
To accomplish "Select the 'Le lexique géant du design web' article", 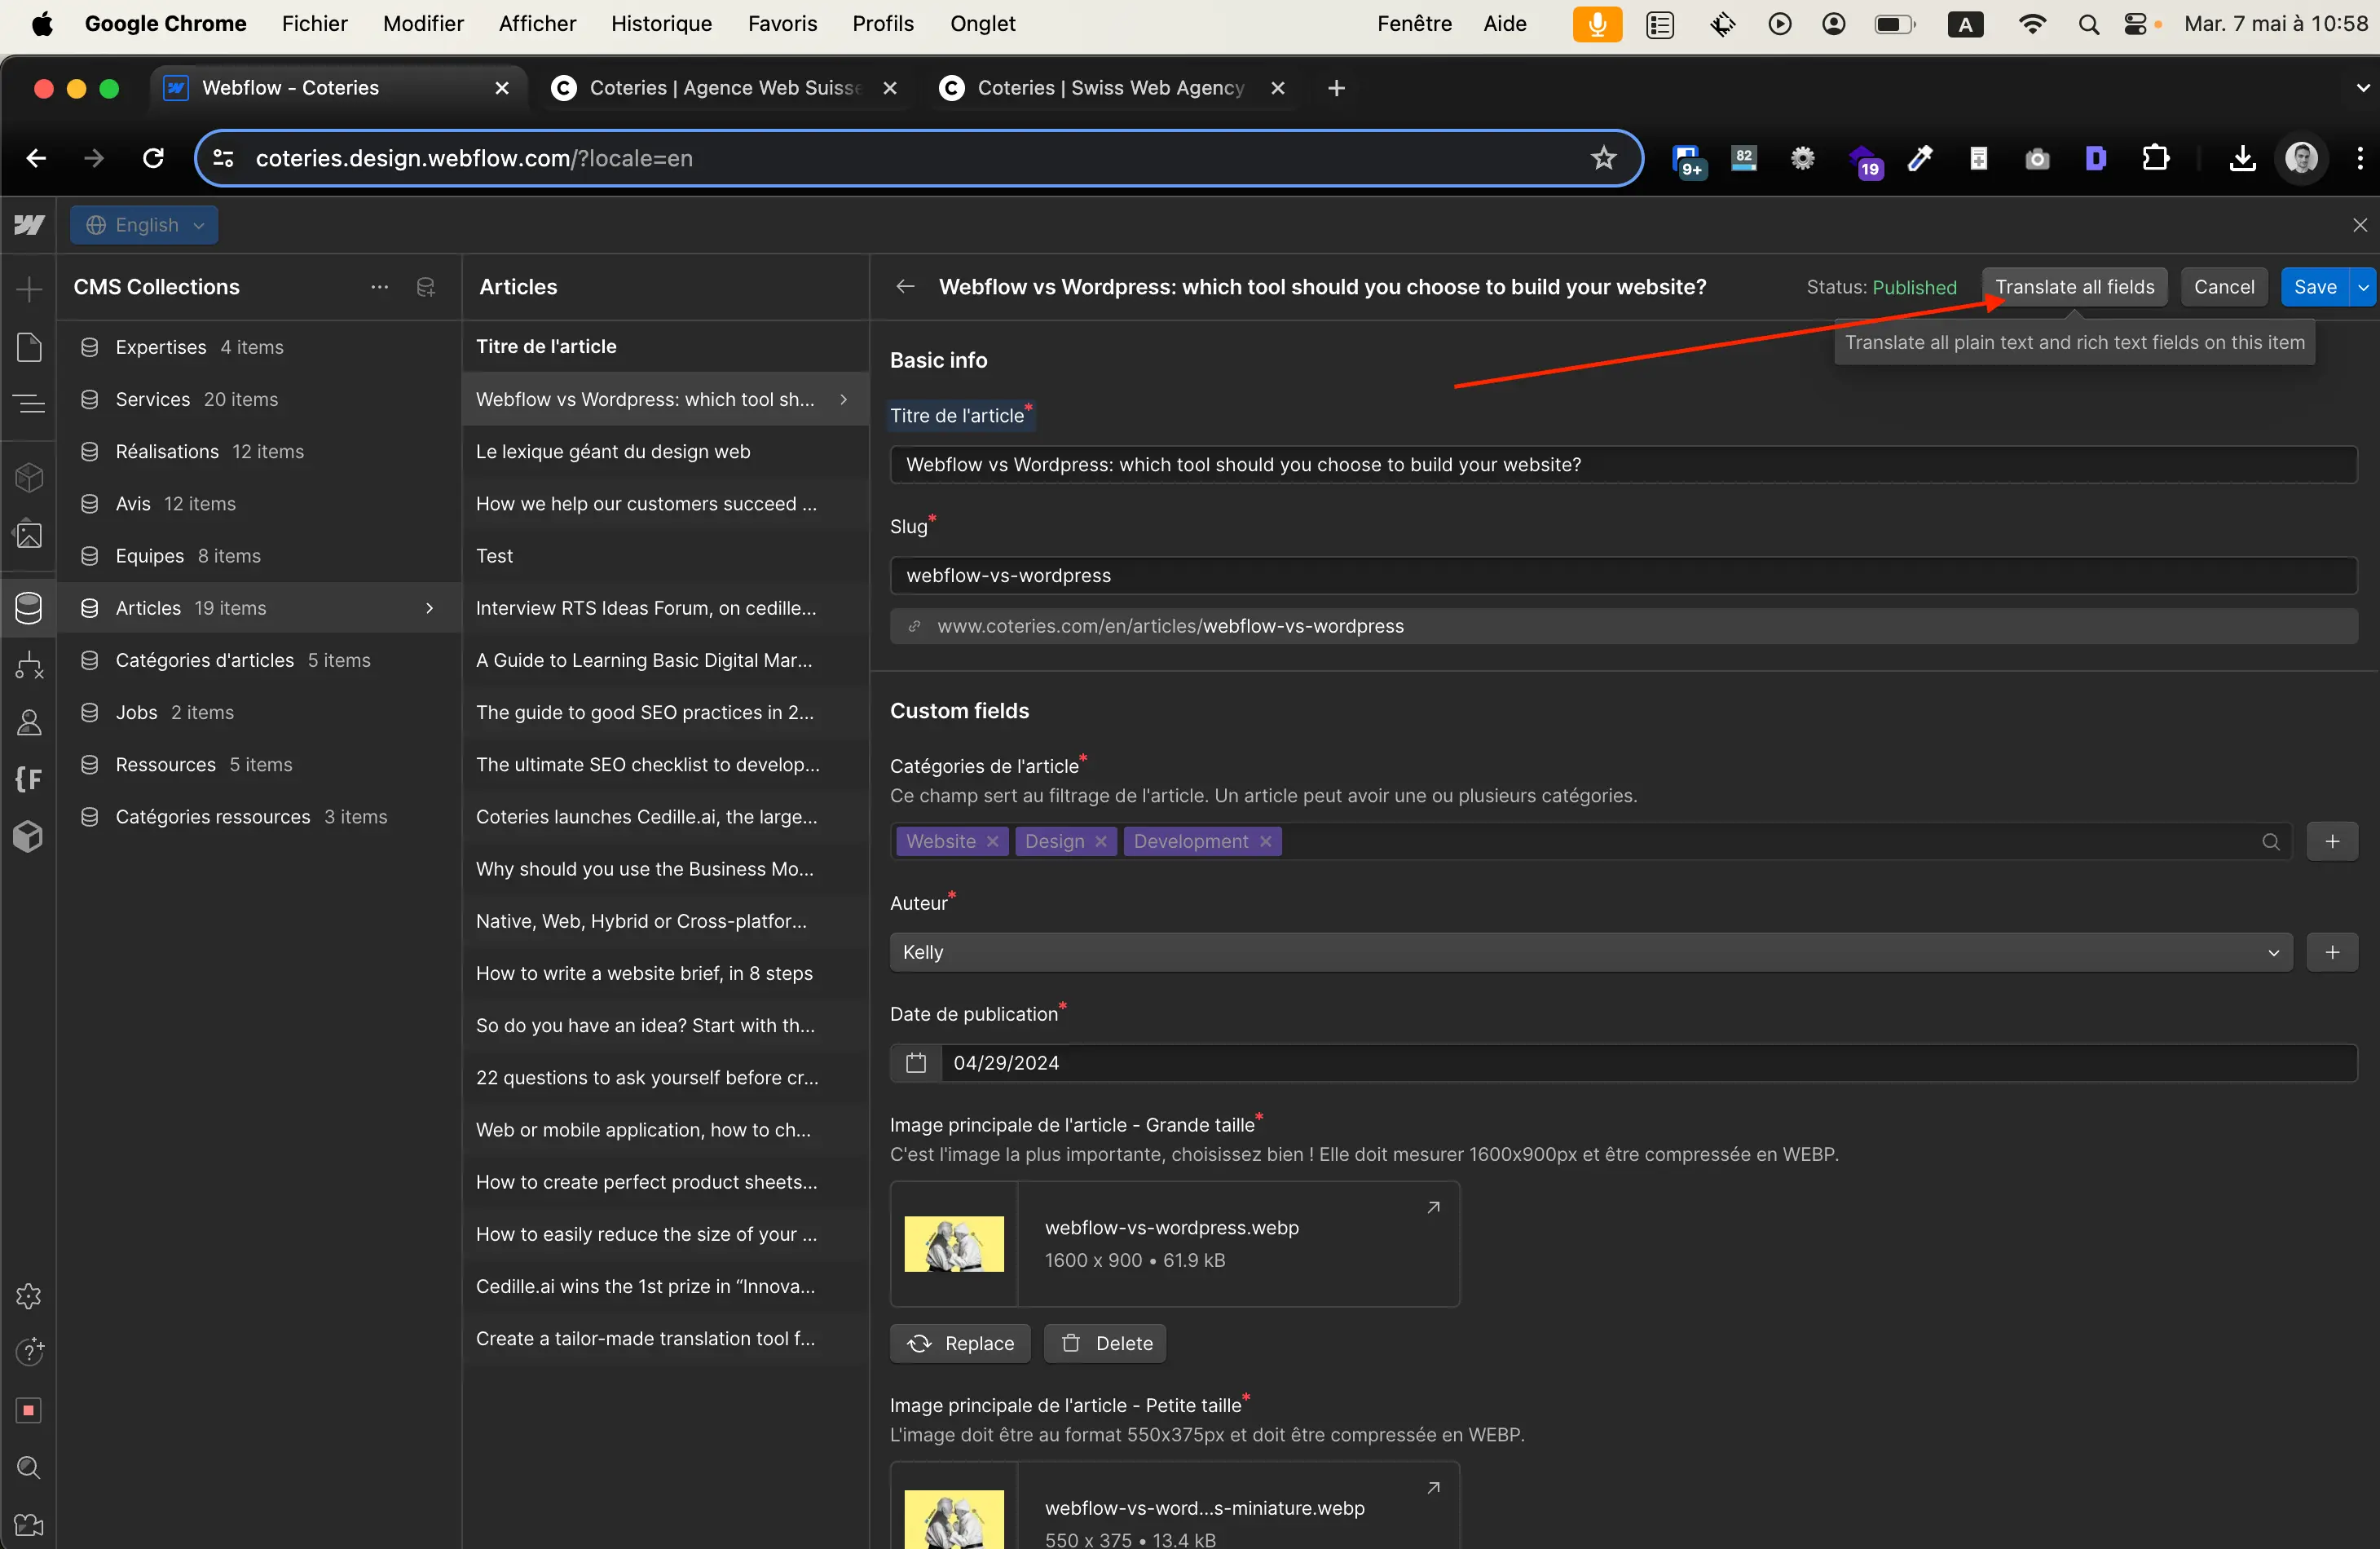I will pos(665,451).
